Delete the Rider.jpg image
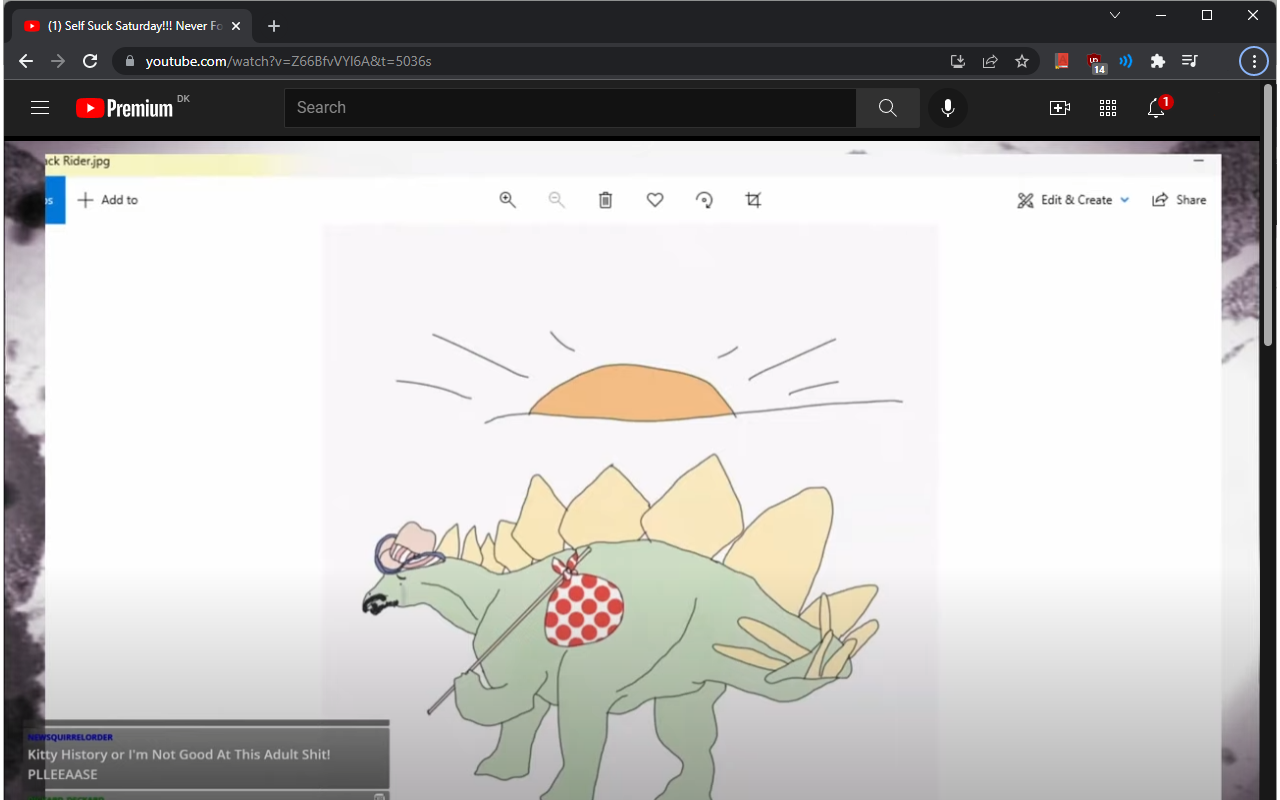This screenshot has width=1280, height=800. tap(605, 199)
